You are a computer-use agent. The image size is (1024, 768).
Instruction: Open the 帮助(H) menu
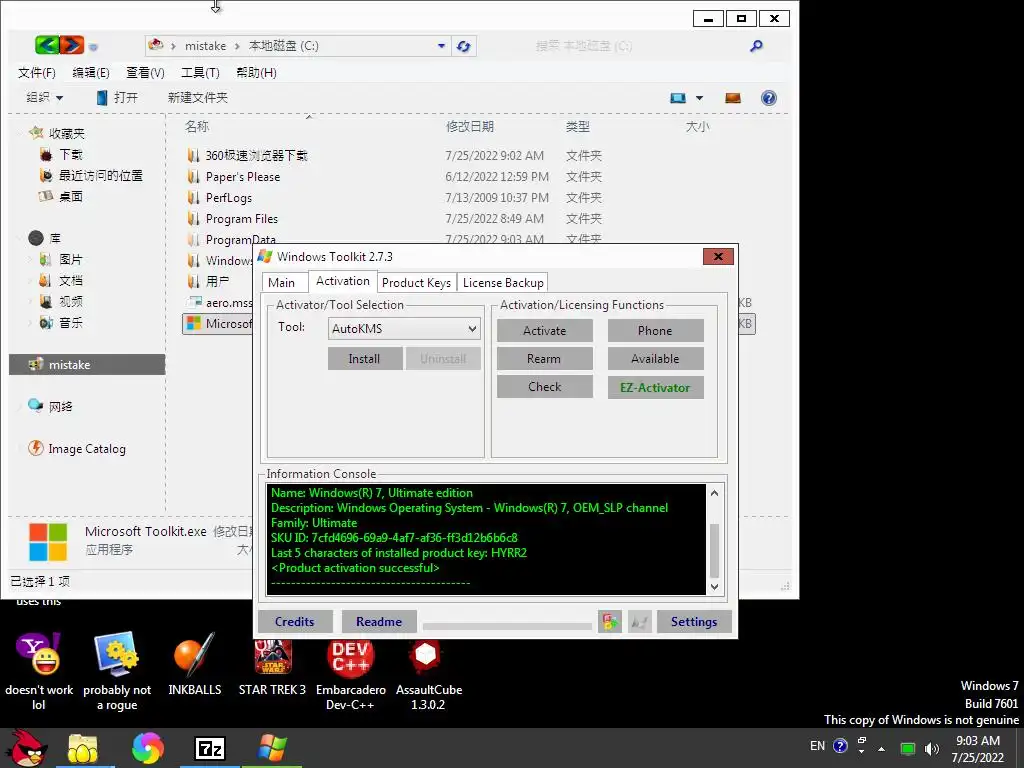[x=256, y=72]
